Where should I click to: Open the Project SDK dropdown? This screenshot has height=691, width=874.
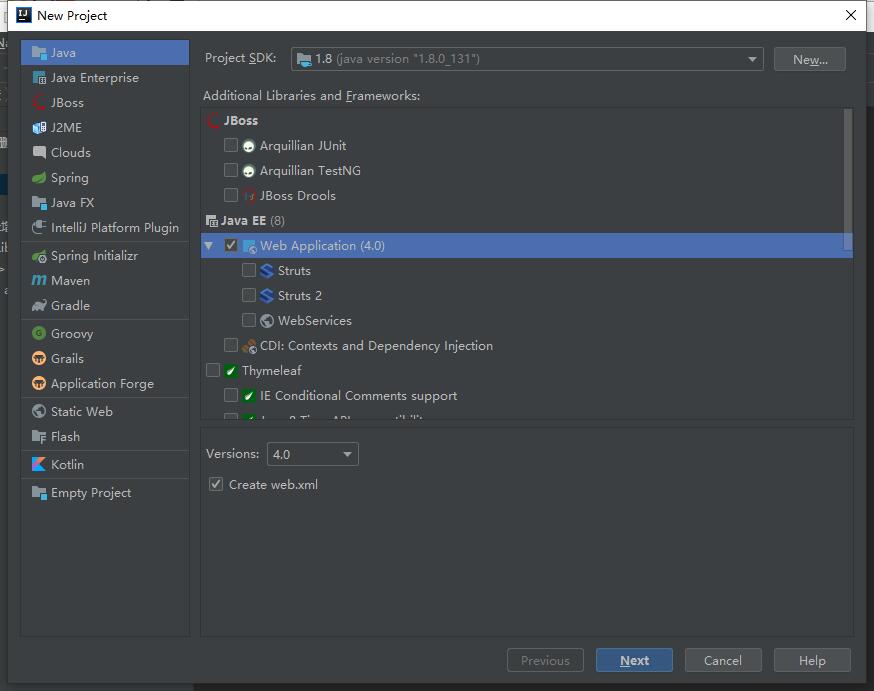tap(527, 59)
